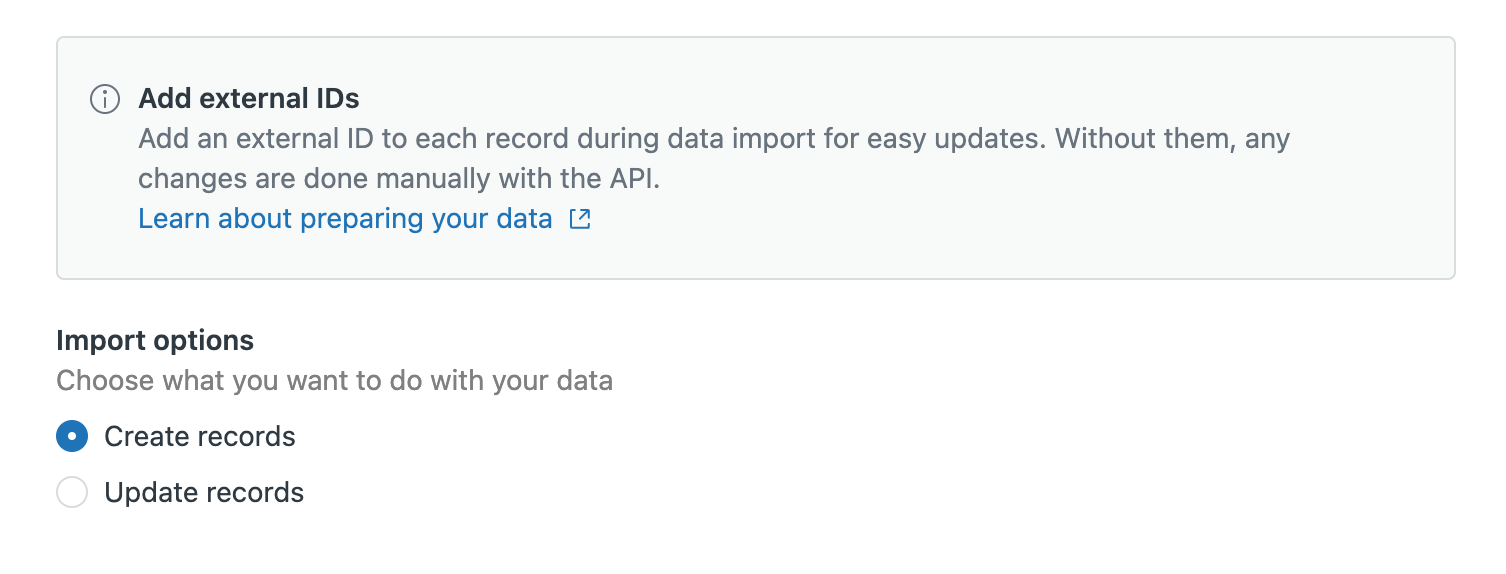Select the Create records radio circle
Screen dimensions: 1506x574
pyautogui.click(x=72, y=437)
